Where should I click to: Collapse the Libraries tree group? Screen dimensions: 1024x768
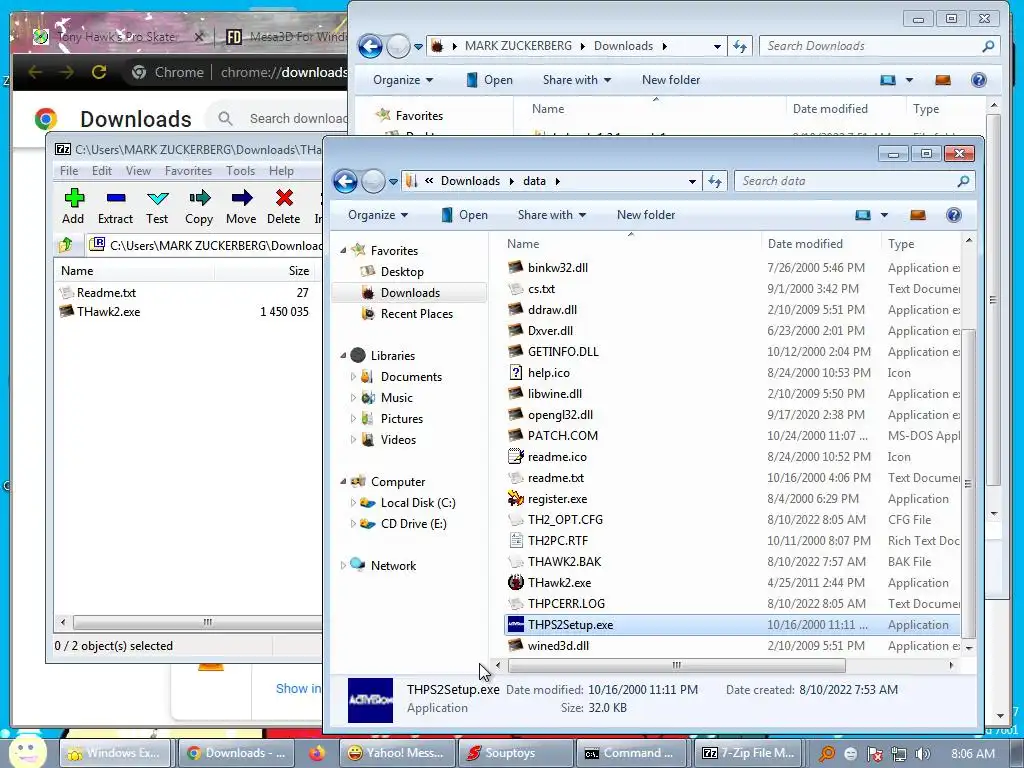343,355
